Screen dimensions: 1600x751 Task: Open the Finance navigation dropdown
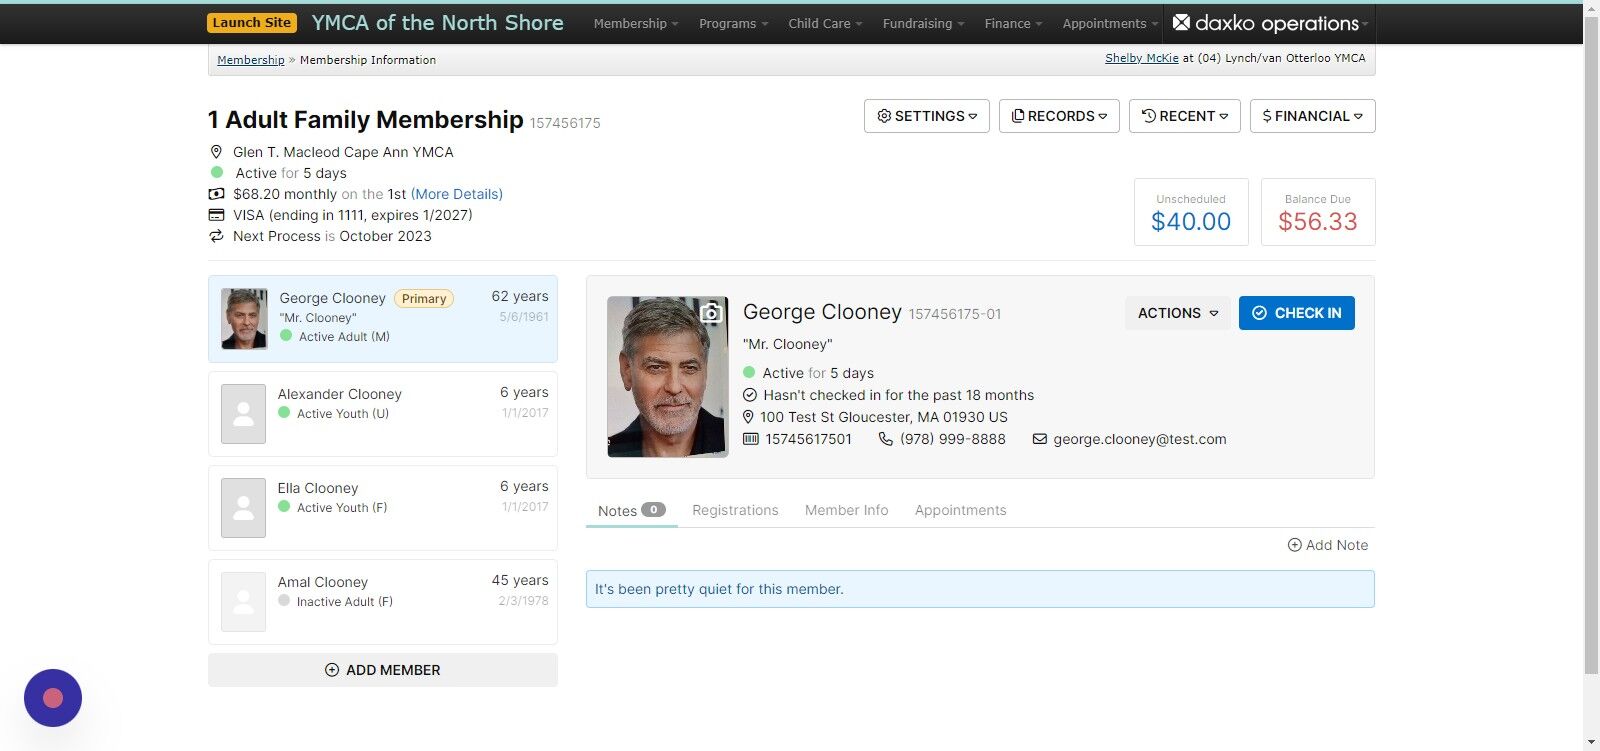[x=1013, y=23]
